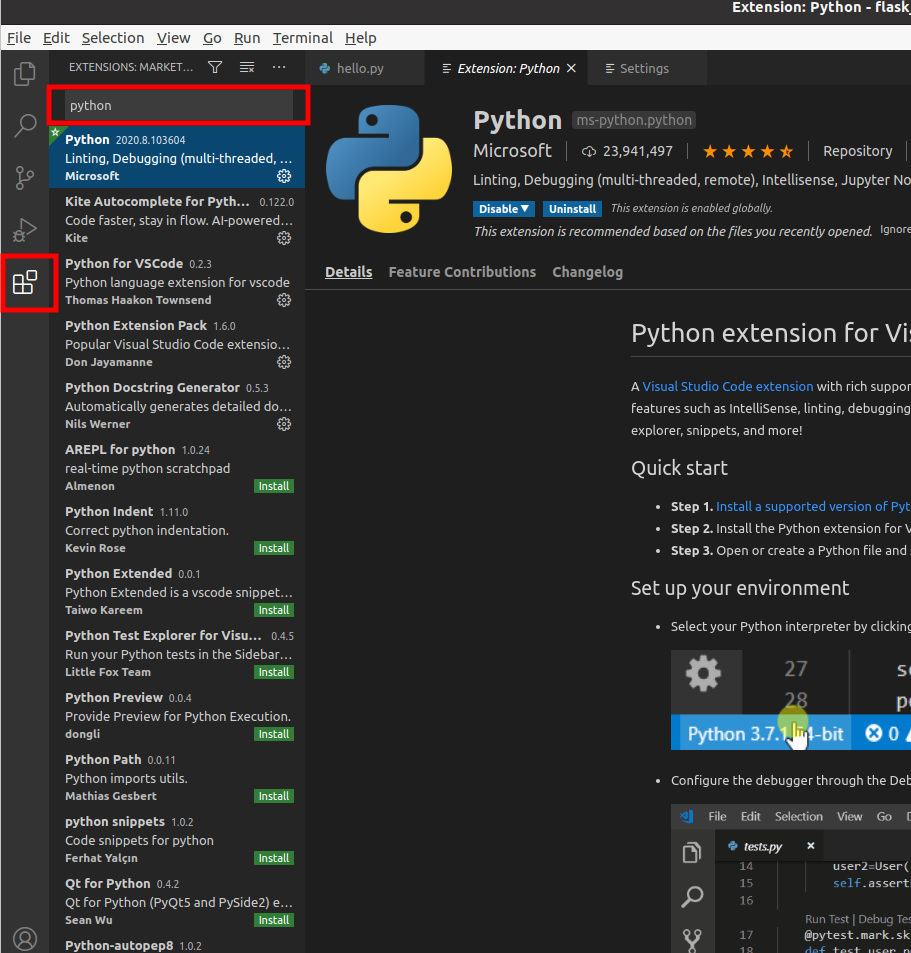The height and width of the screenshot is (953, 911).
Task: Click the Python interpreter screenshot in readme
Action: (791, 700)
